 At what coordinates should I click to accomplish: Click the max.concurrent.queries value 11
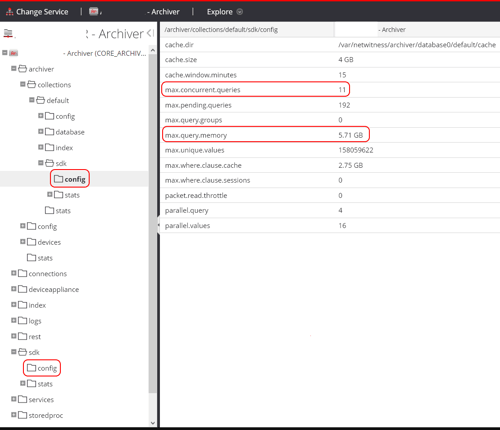342,90
